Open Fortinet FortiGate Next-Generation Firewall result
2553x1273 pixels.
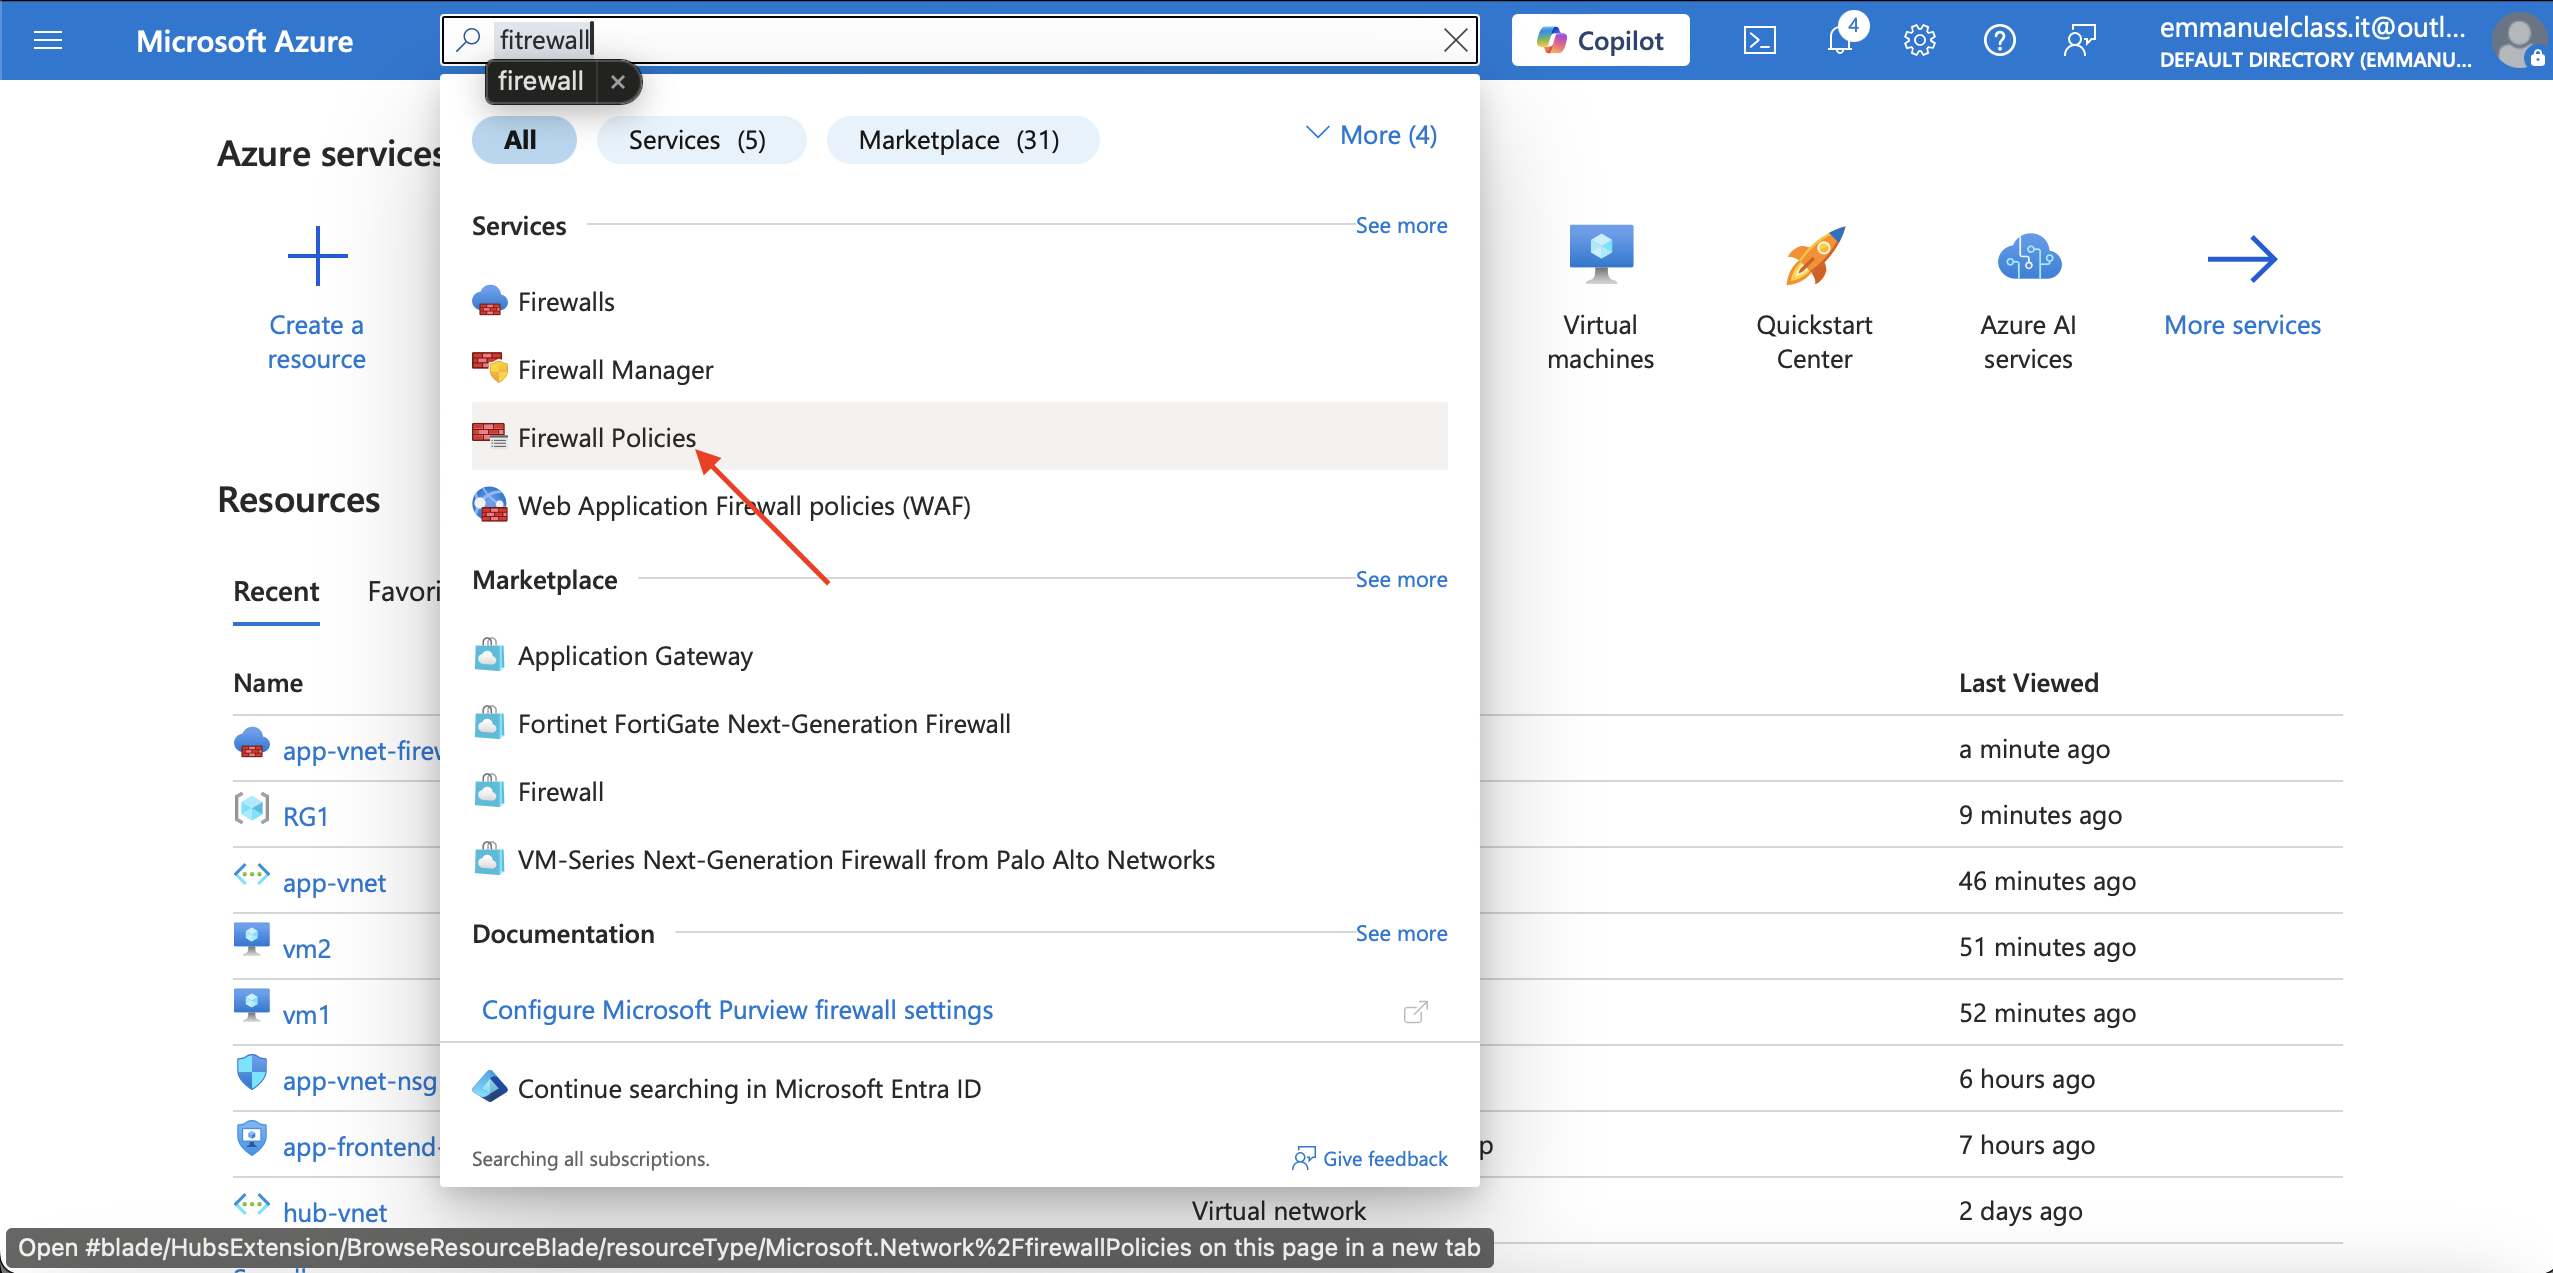tap(959, 723)
